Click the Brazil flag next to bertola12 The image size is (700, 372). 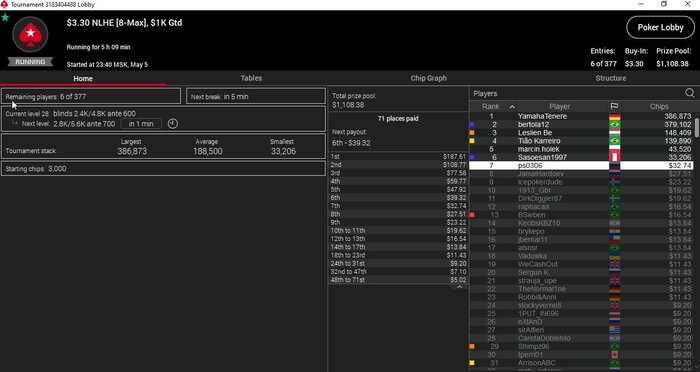coord(614,125)
